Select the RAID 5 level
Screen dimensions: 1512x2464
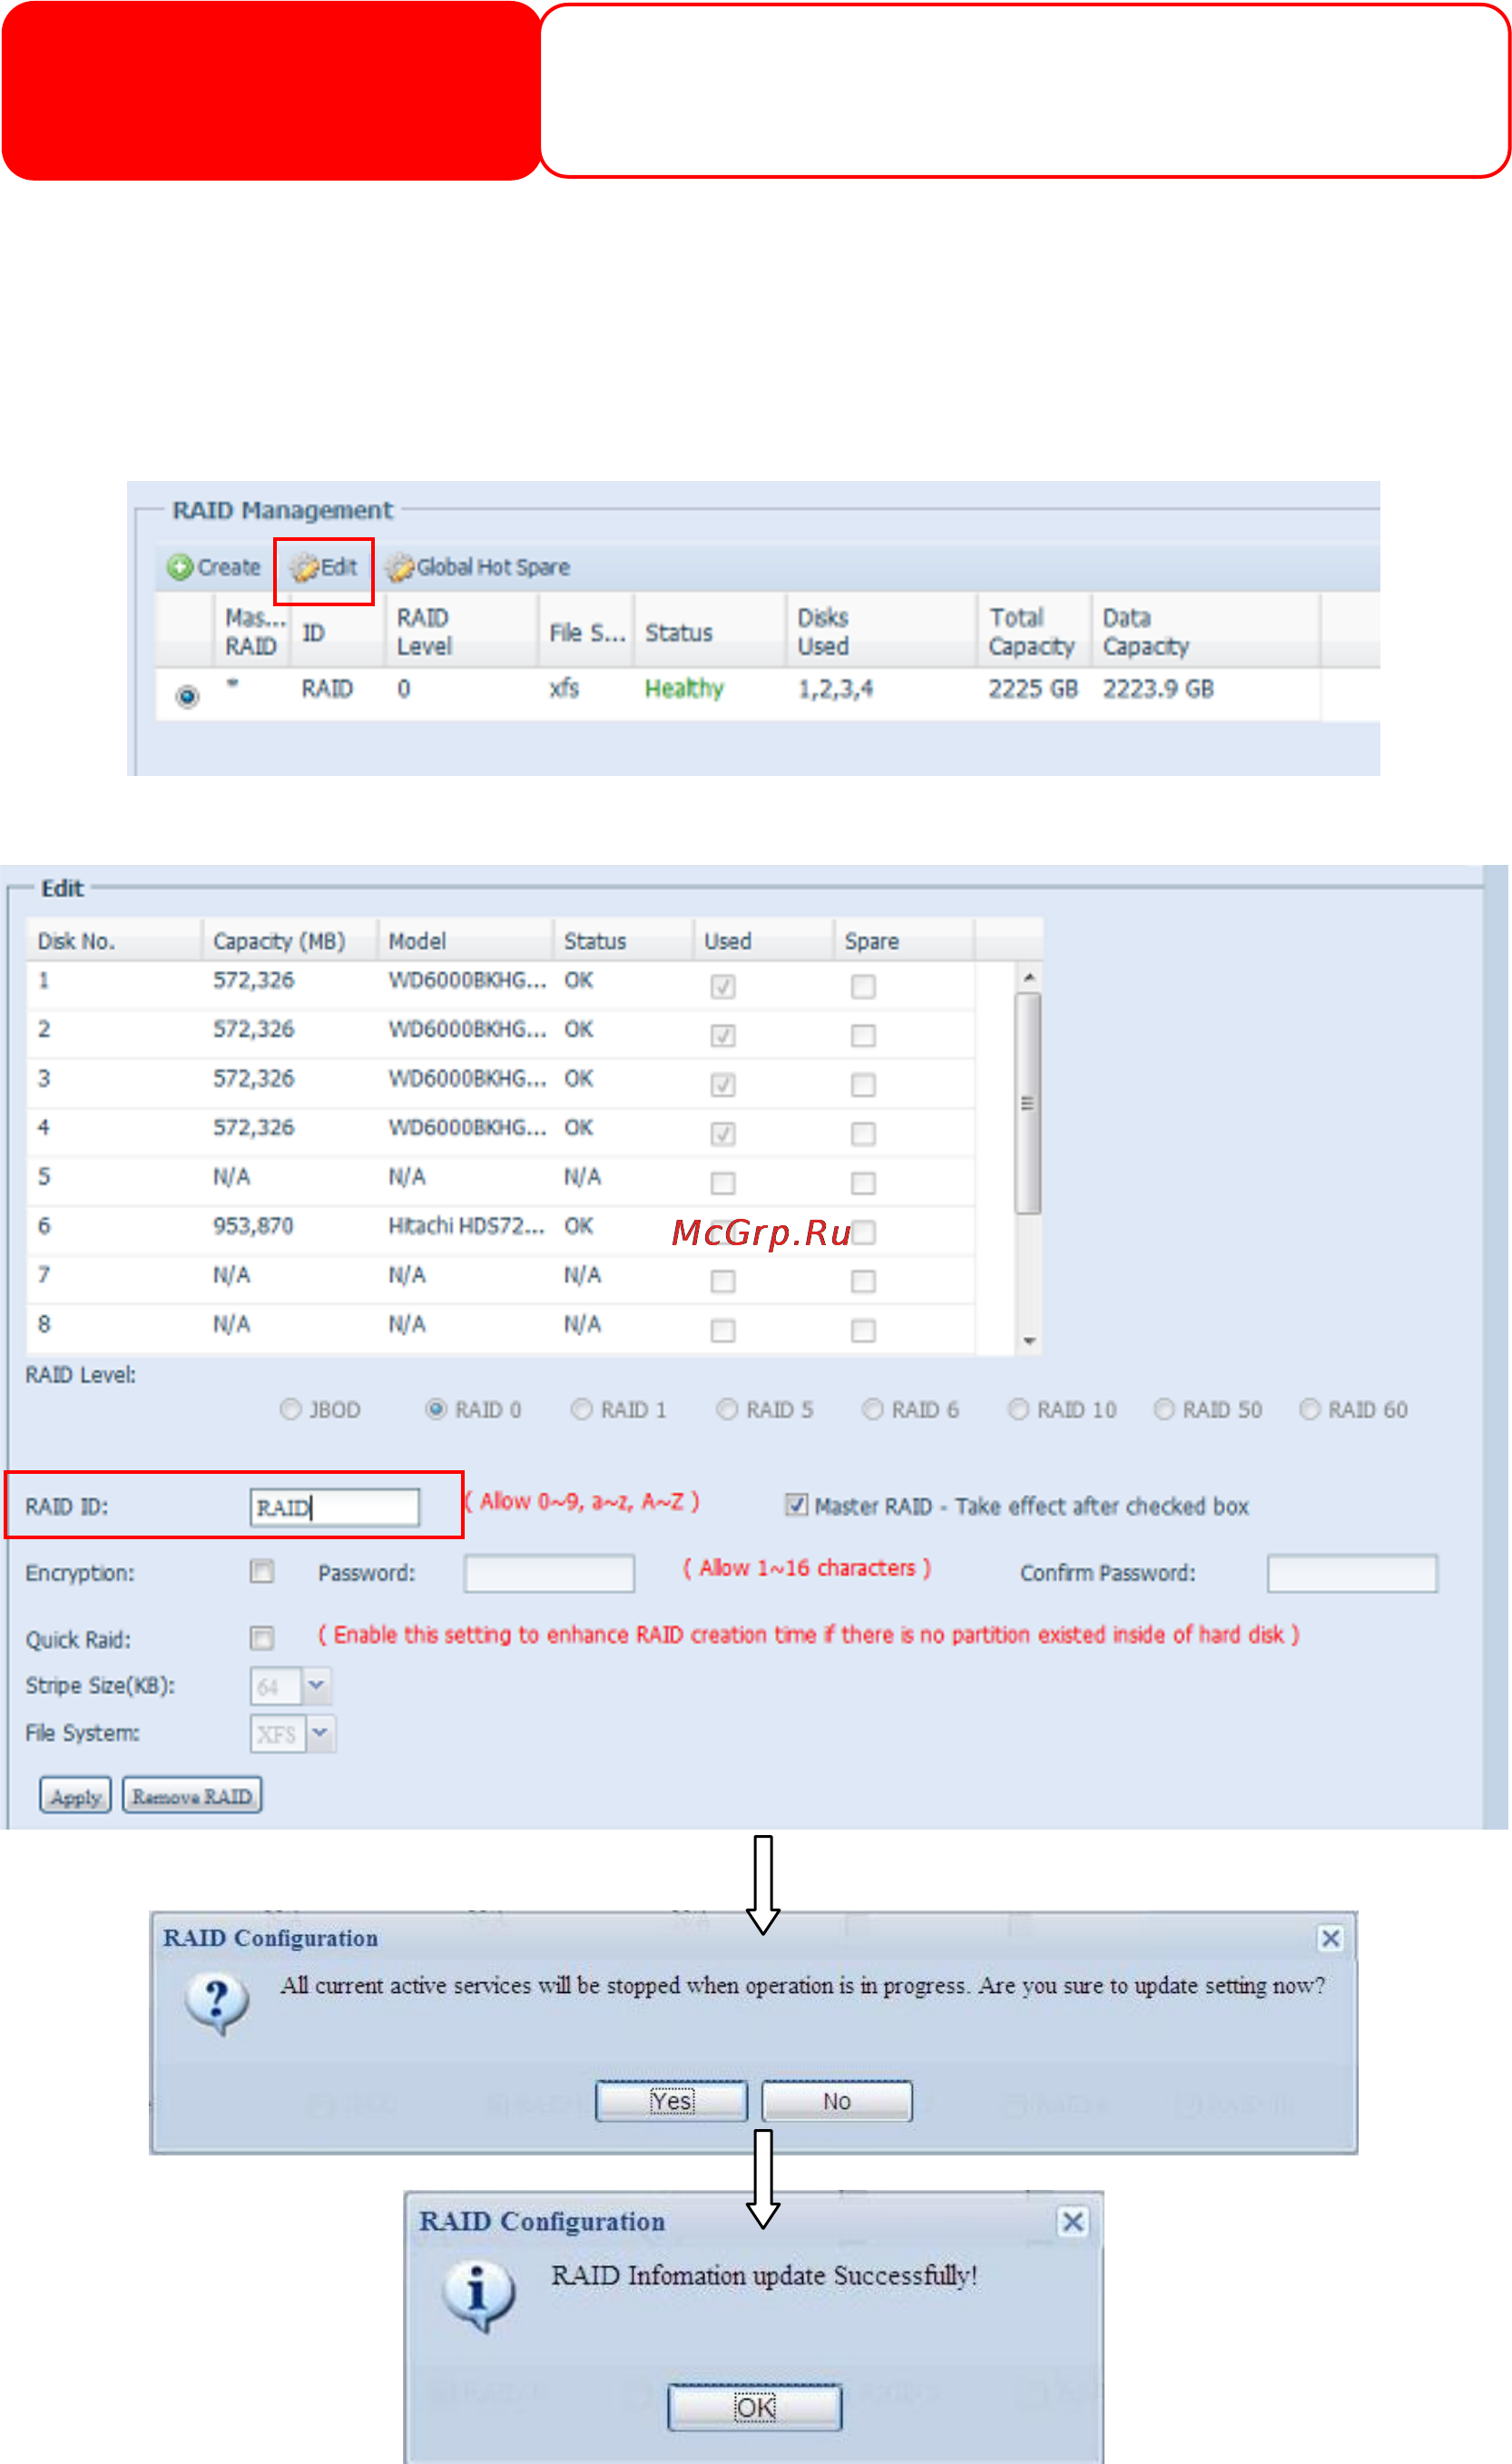tap(727, 1409)
